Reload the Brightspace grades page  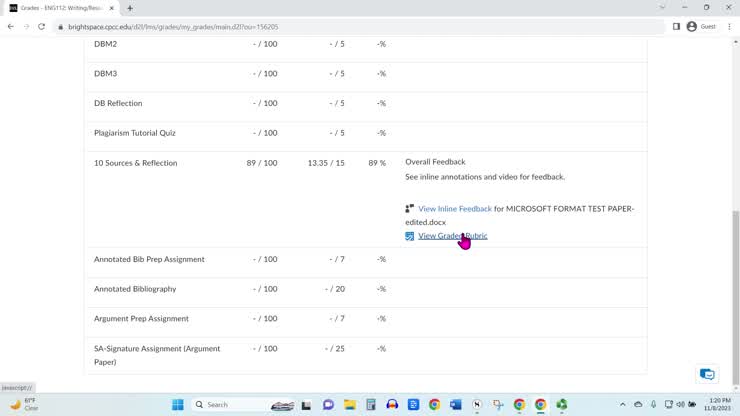pos(41,27)
